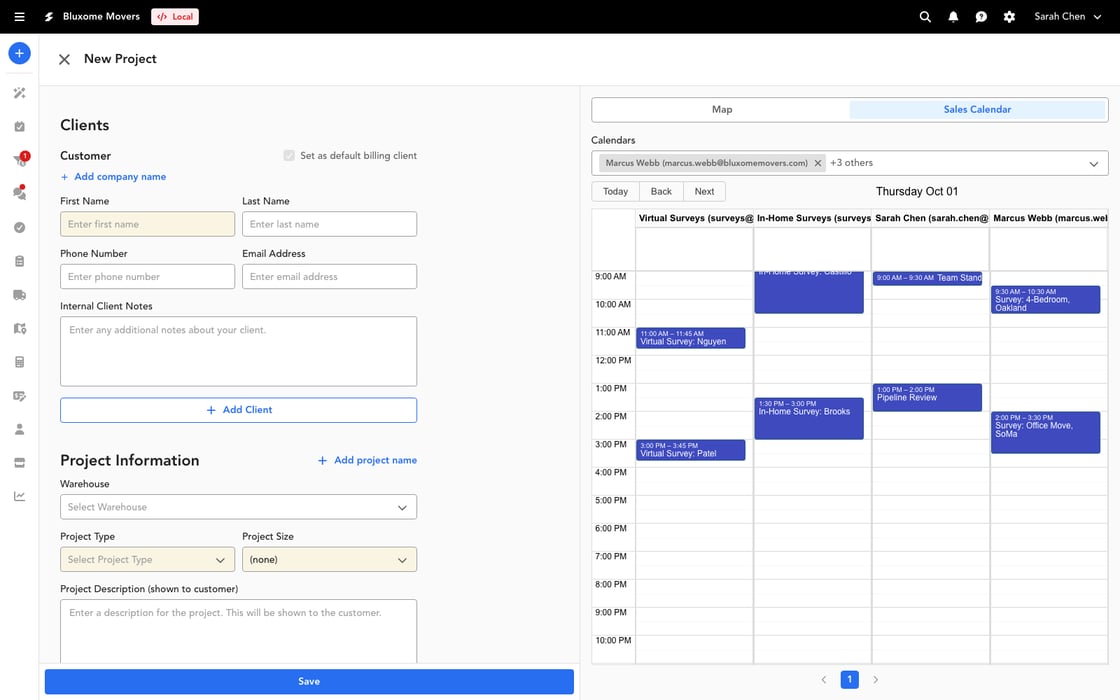Select page 1 in calendar pagination
This screenshot has height=700, width=1120.
pos(849,680)
